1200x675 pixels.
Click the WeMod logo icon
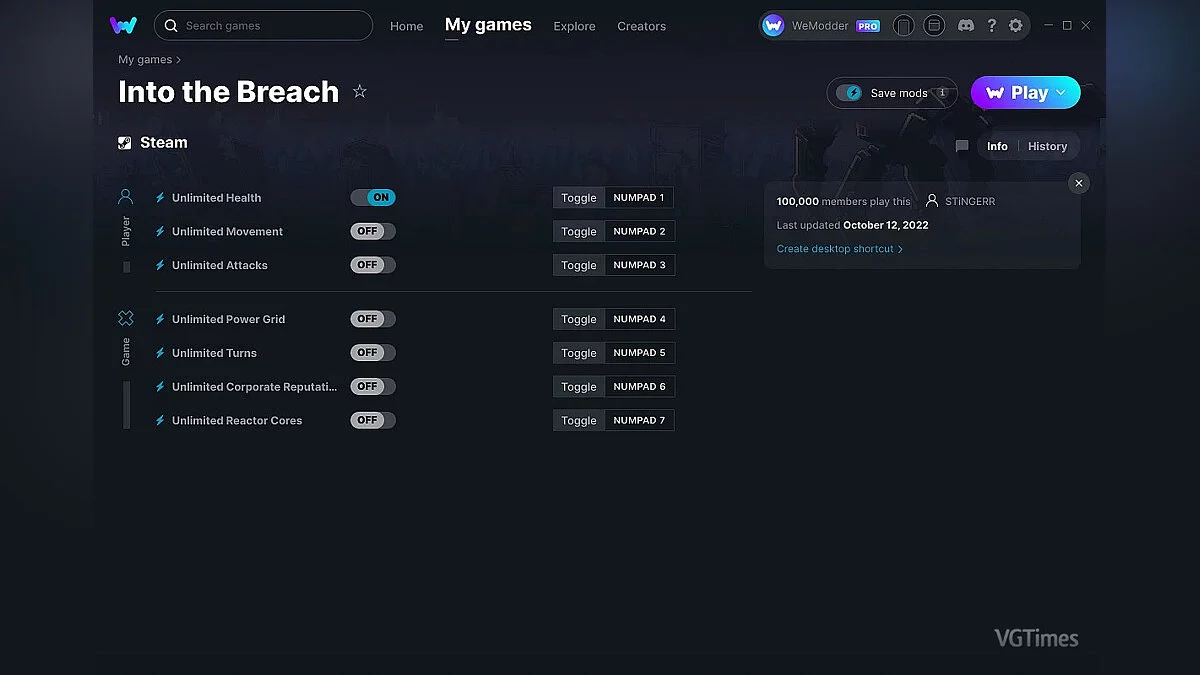(x=124, y=25)
